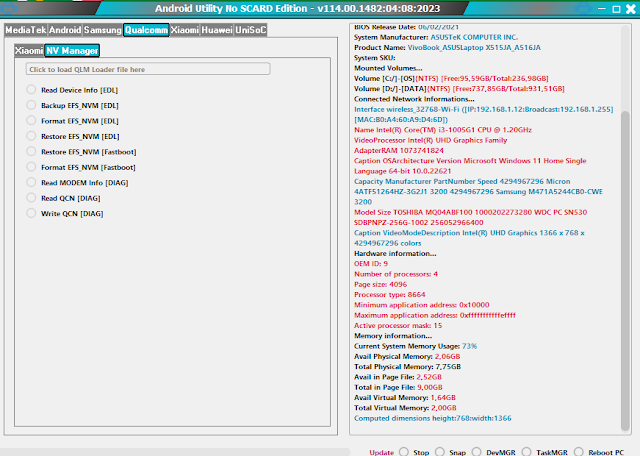Click the window title 'Android Utility No SCARD Edition'
The width and height of the screenshot is (640, 456).
point(231,9)
